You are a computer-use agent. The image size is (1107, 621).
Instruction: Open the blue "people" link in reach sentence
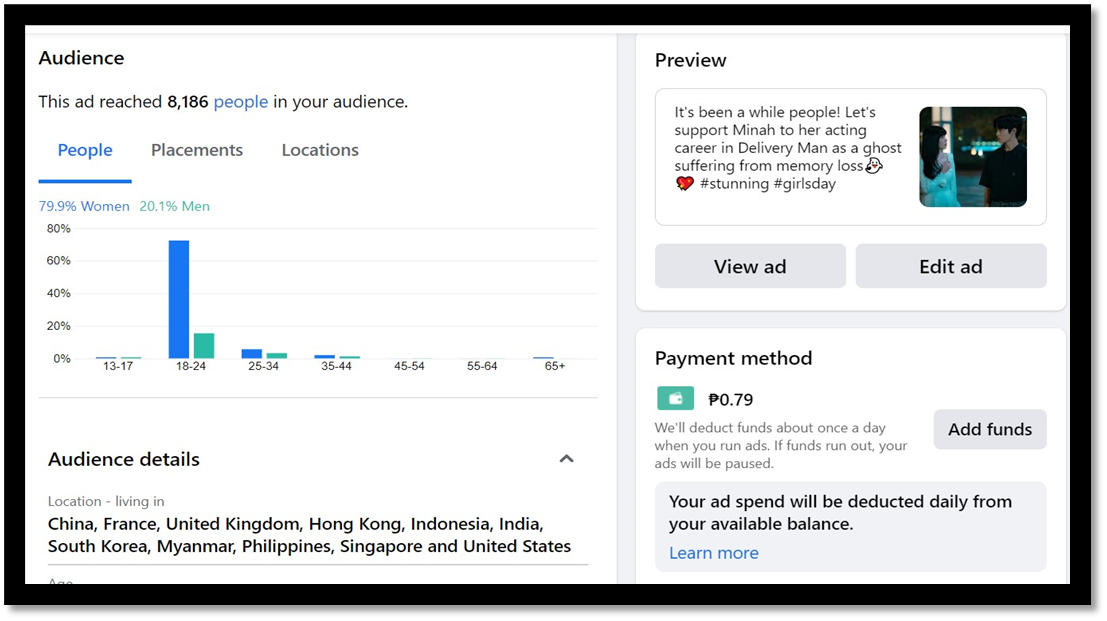[241, 102]
